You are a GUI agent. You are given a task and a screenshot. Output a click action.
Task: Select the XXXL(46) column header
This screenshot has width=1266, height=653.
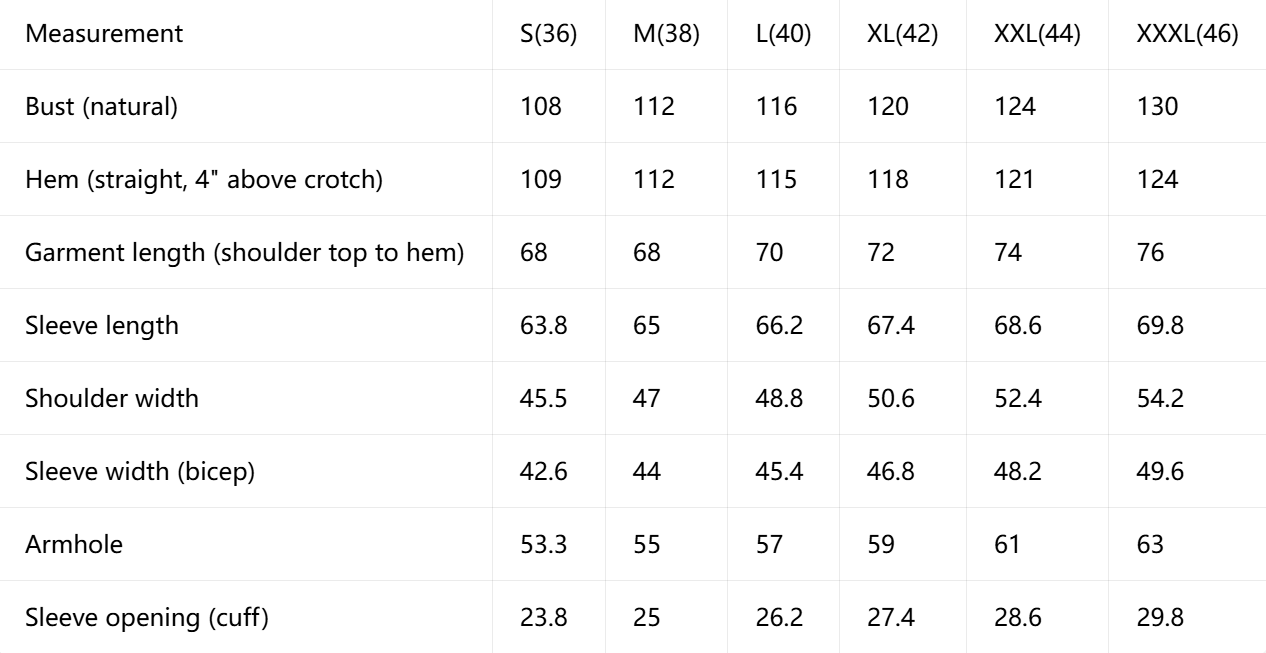click(x=1187, y=34)
